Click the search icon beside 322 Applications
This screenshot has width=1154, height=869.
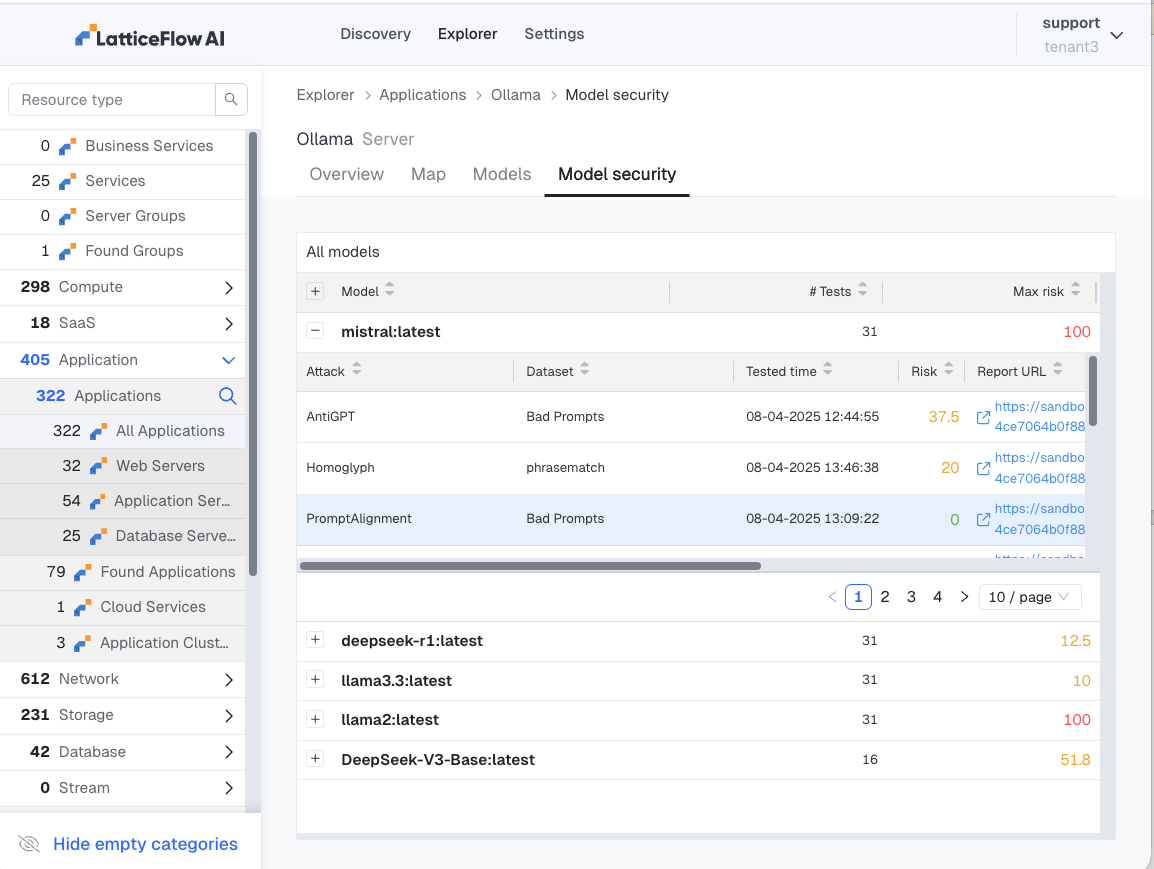pyautogui.click(x=227, y=396)
